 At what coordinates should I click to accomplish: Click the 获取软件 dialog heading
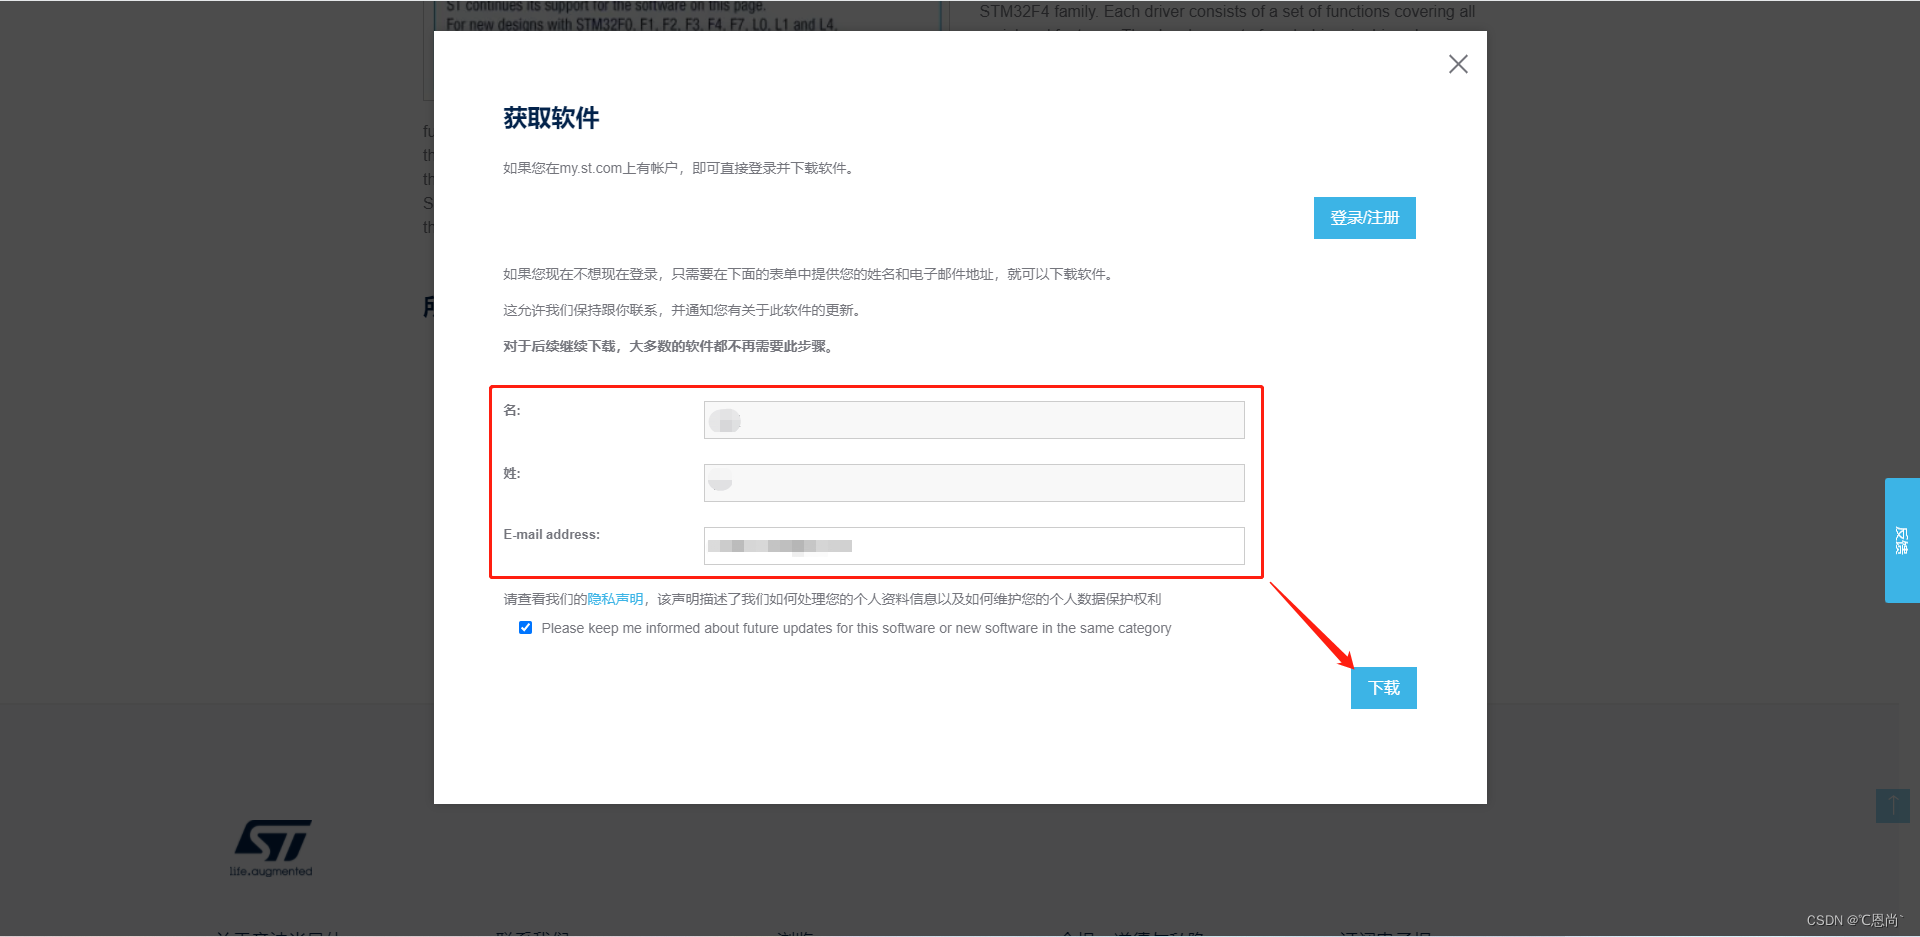click(551, 118)
